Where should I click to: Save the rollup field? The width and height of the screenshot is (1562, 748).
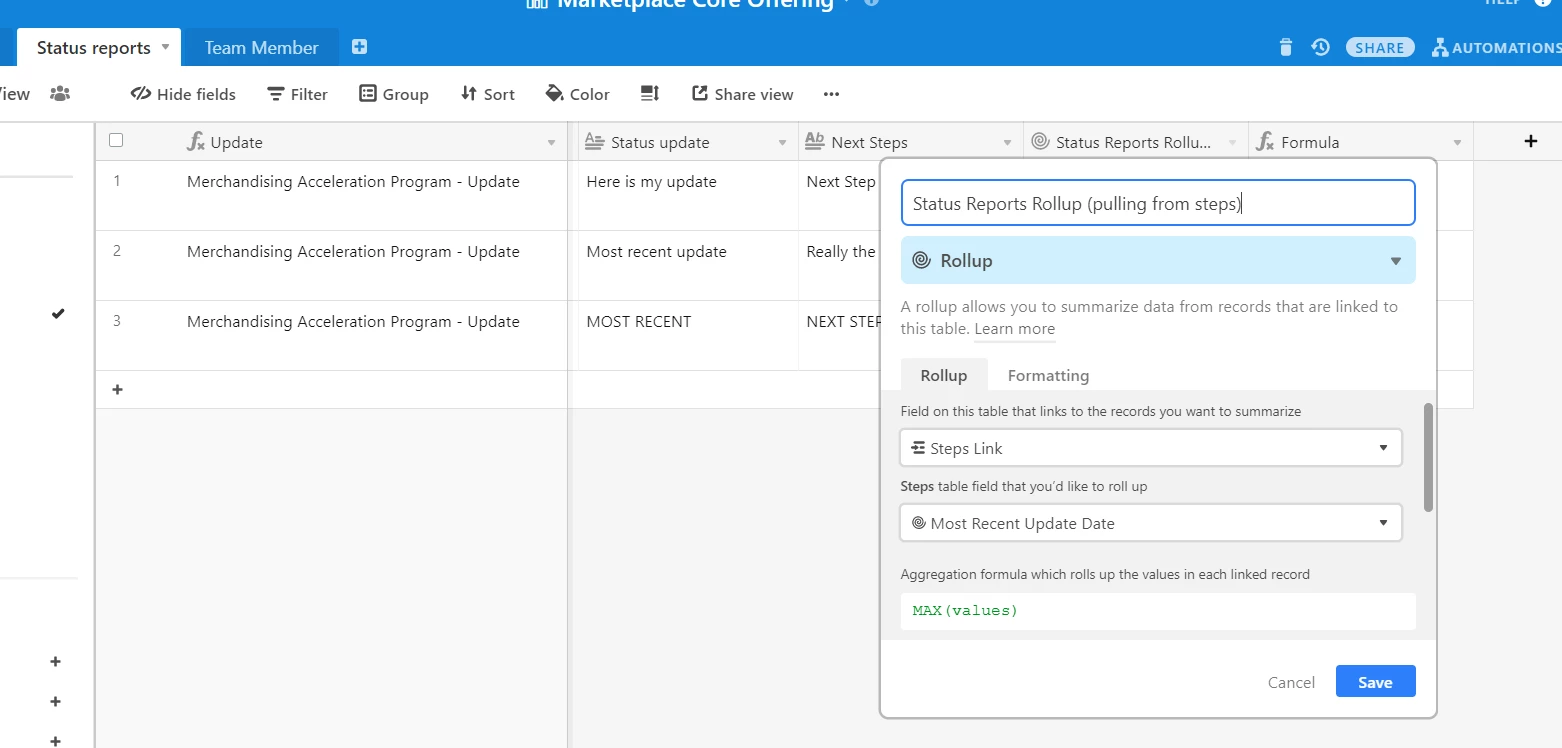(x=1375, y=681)
